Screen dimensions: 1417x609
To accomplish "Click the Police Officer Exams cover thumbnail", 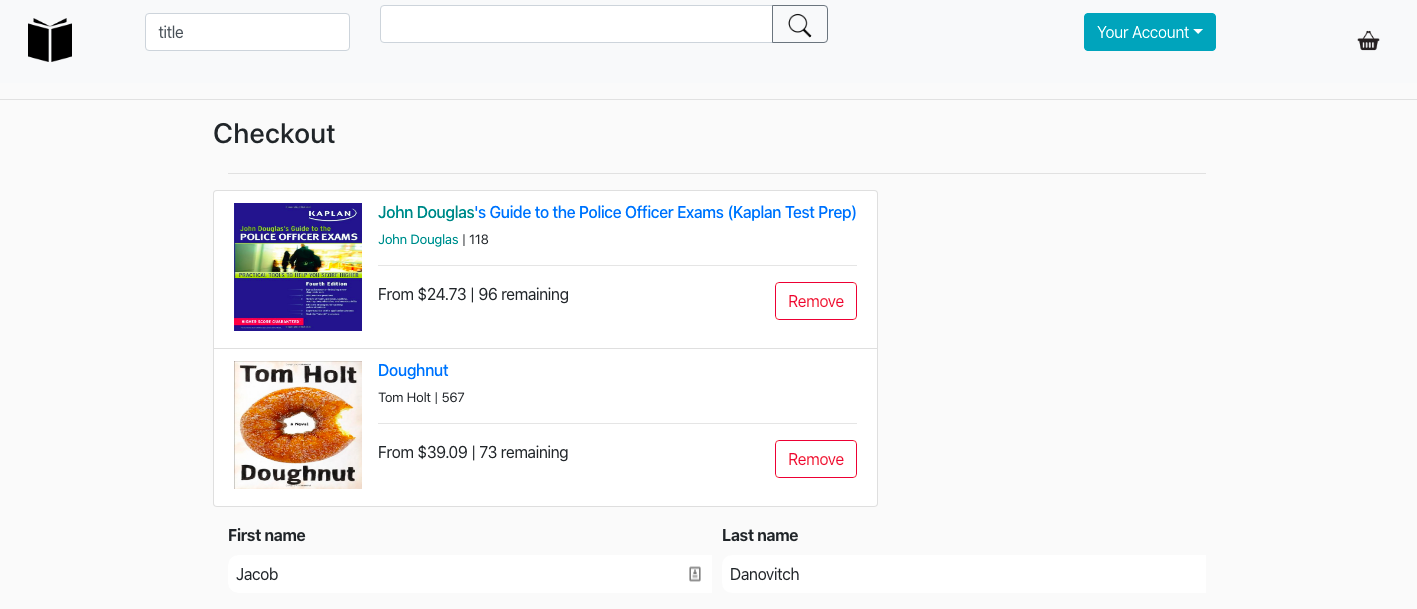I will [x=298, y=267].
